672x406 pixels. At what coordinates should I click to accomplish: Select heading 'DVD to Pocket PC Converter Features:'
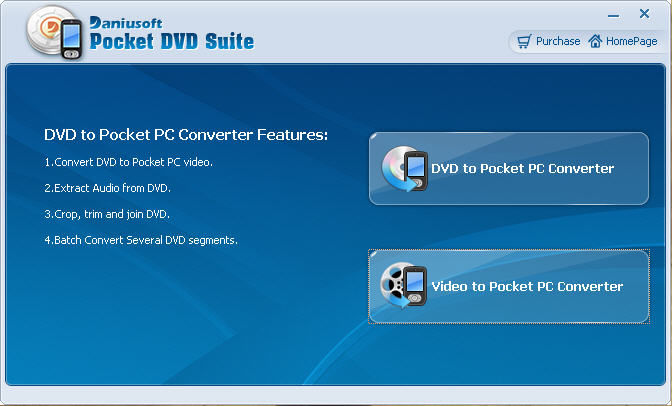[186, 135]
